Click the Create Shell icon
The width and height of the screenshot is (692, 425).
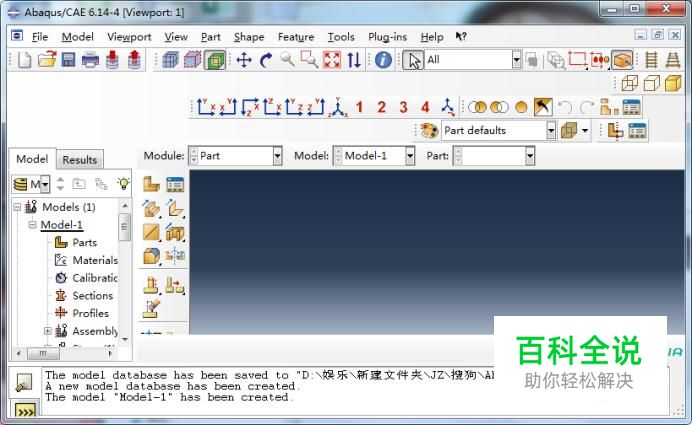tap(175, 208)
